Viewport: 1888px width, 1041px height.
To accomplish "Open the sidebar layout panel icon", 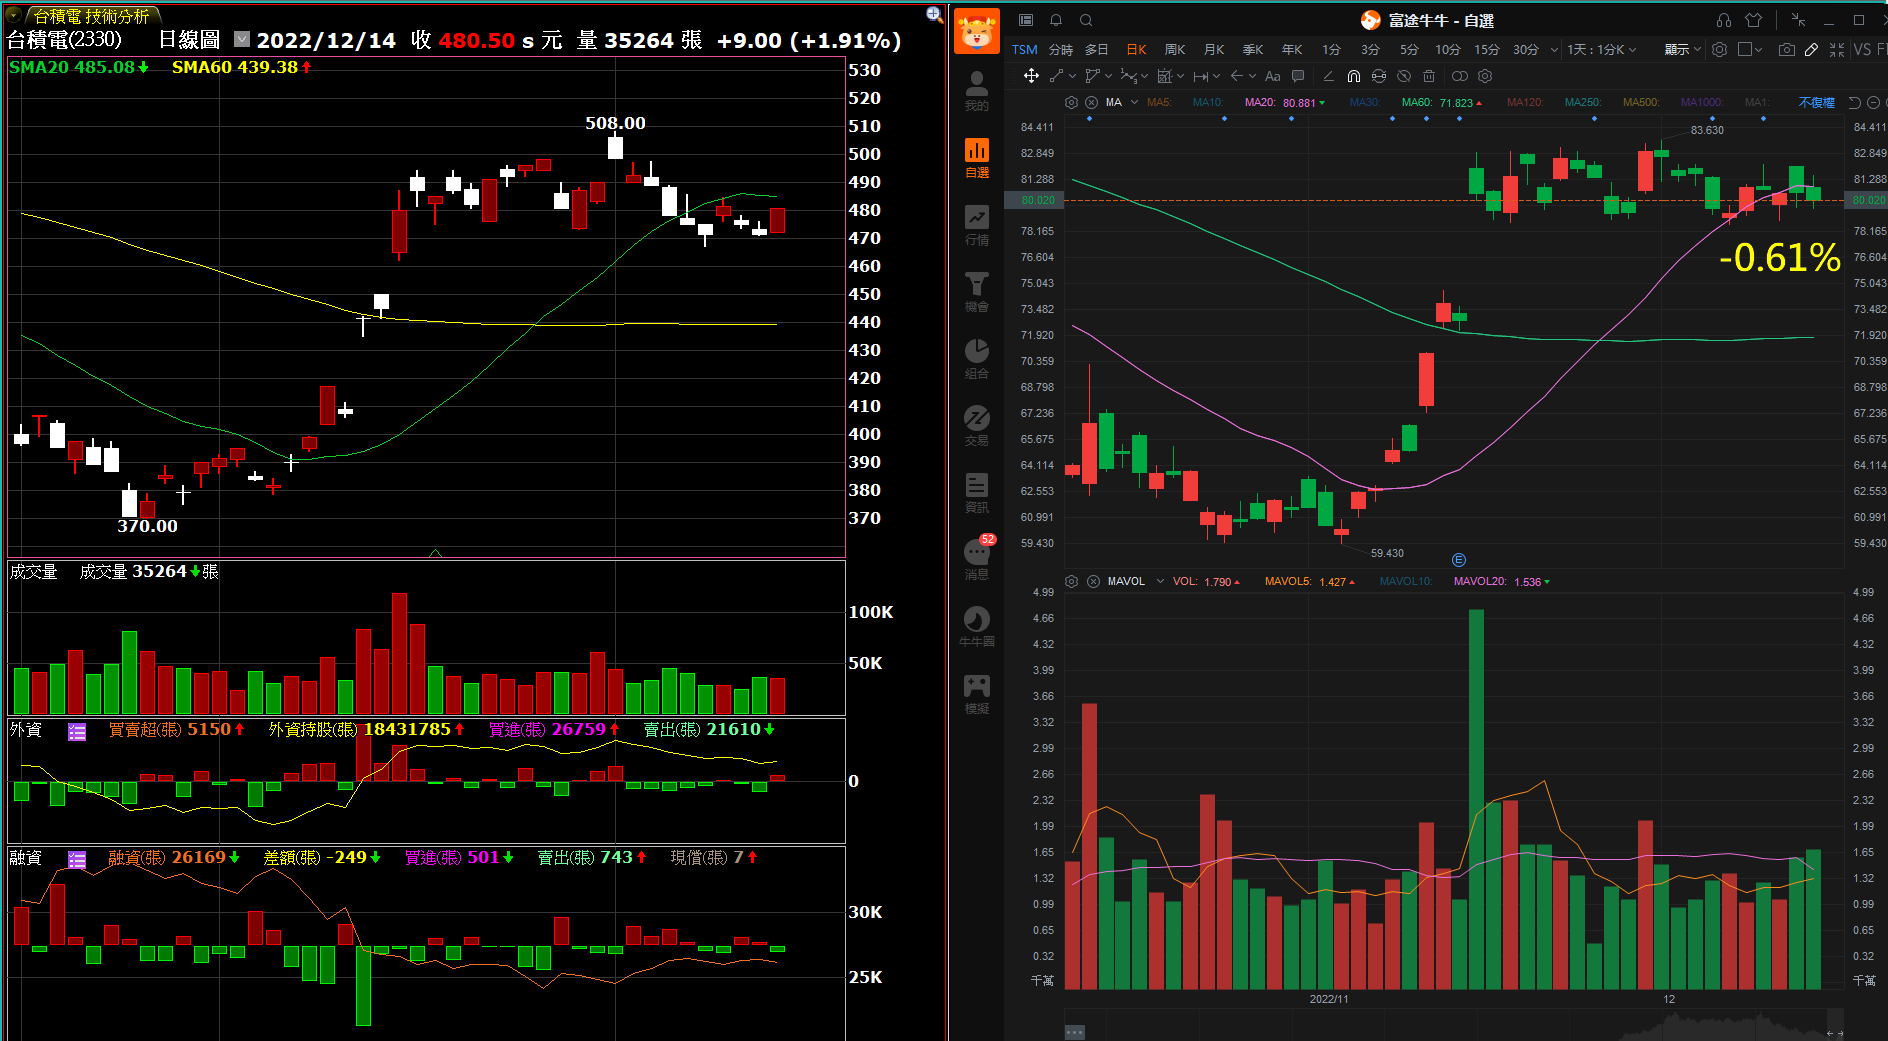I will 1026,20.
